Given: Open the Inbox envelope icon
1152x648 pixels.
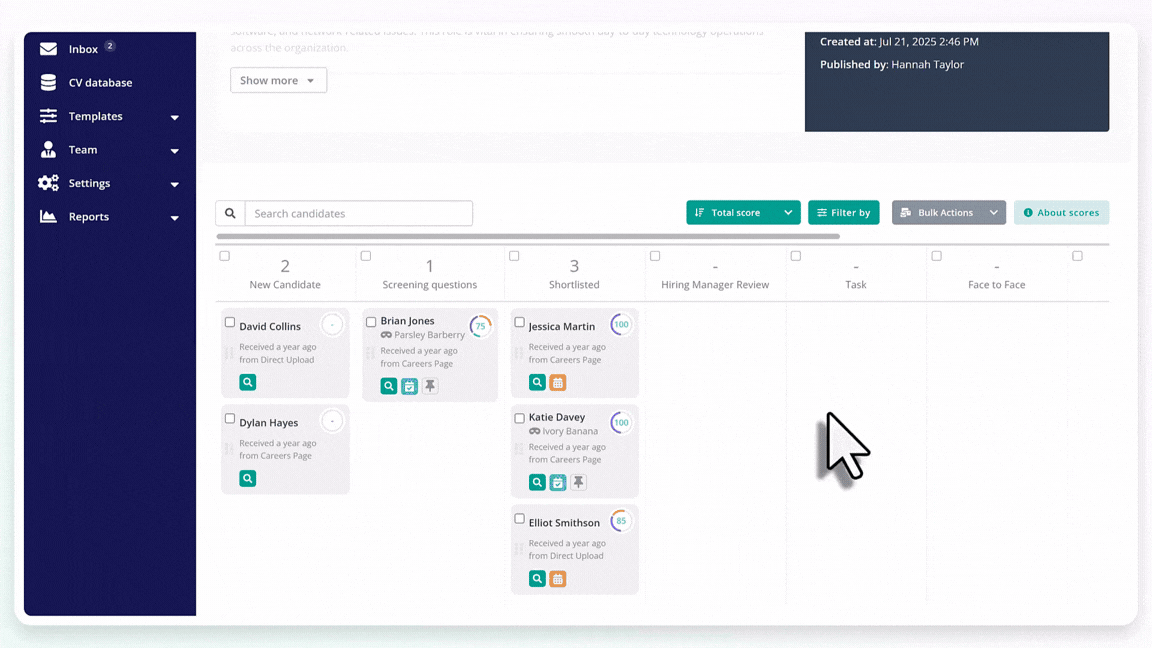Looking at the screenshot, I should [x=48, y=48].
